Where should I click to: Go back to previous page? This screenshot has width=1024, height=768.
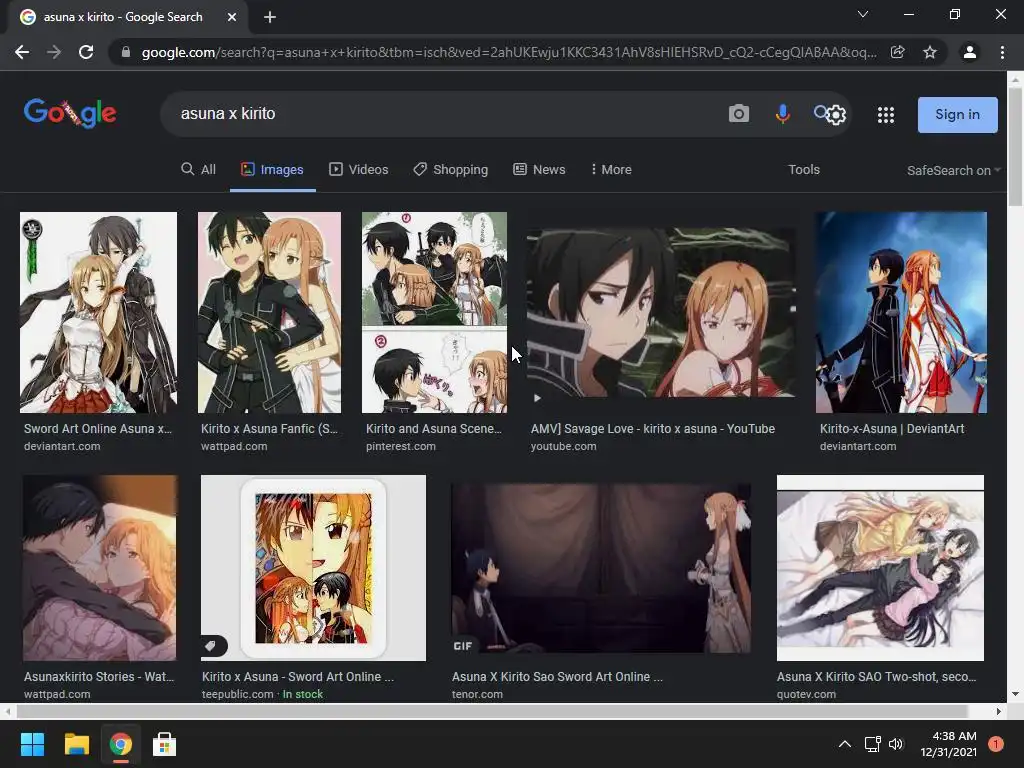pyautogui.click(x=22, y=52)
